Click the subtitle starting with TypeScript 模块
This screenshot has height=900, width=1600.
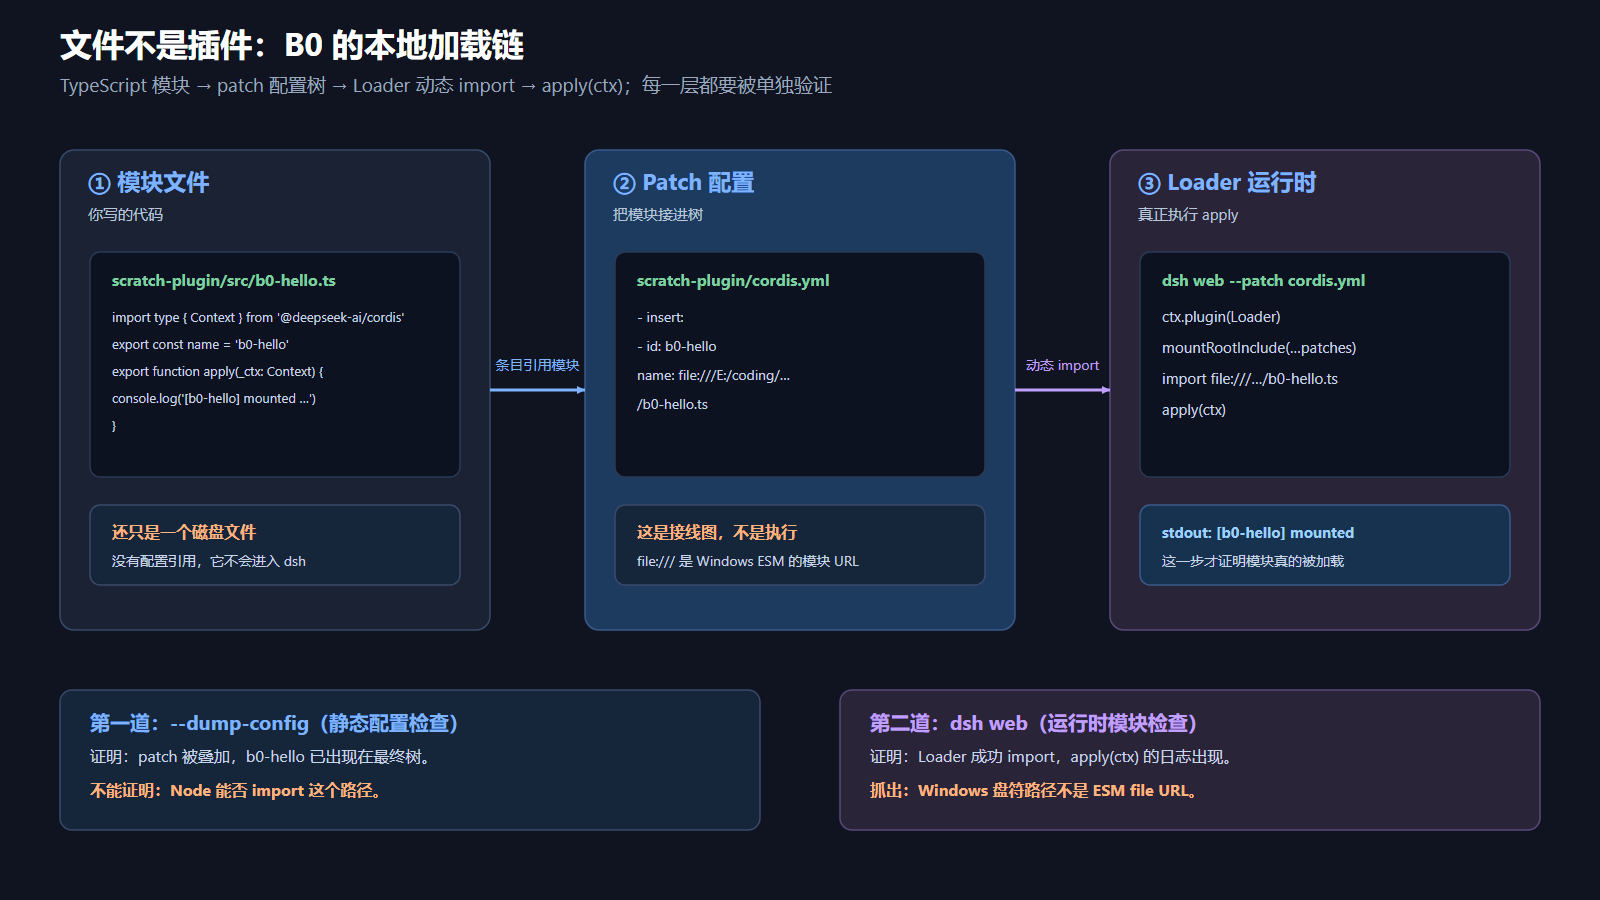point(446,86)
